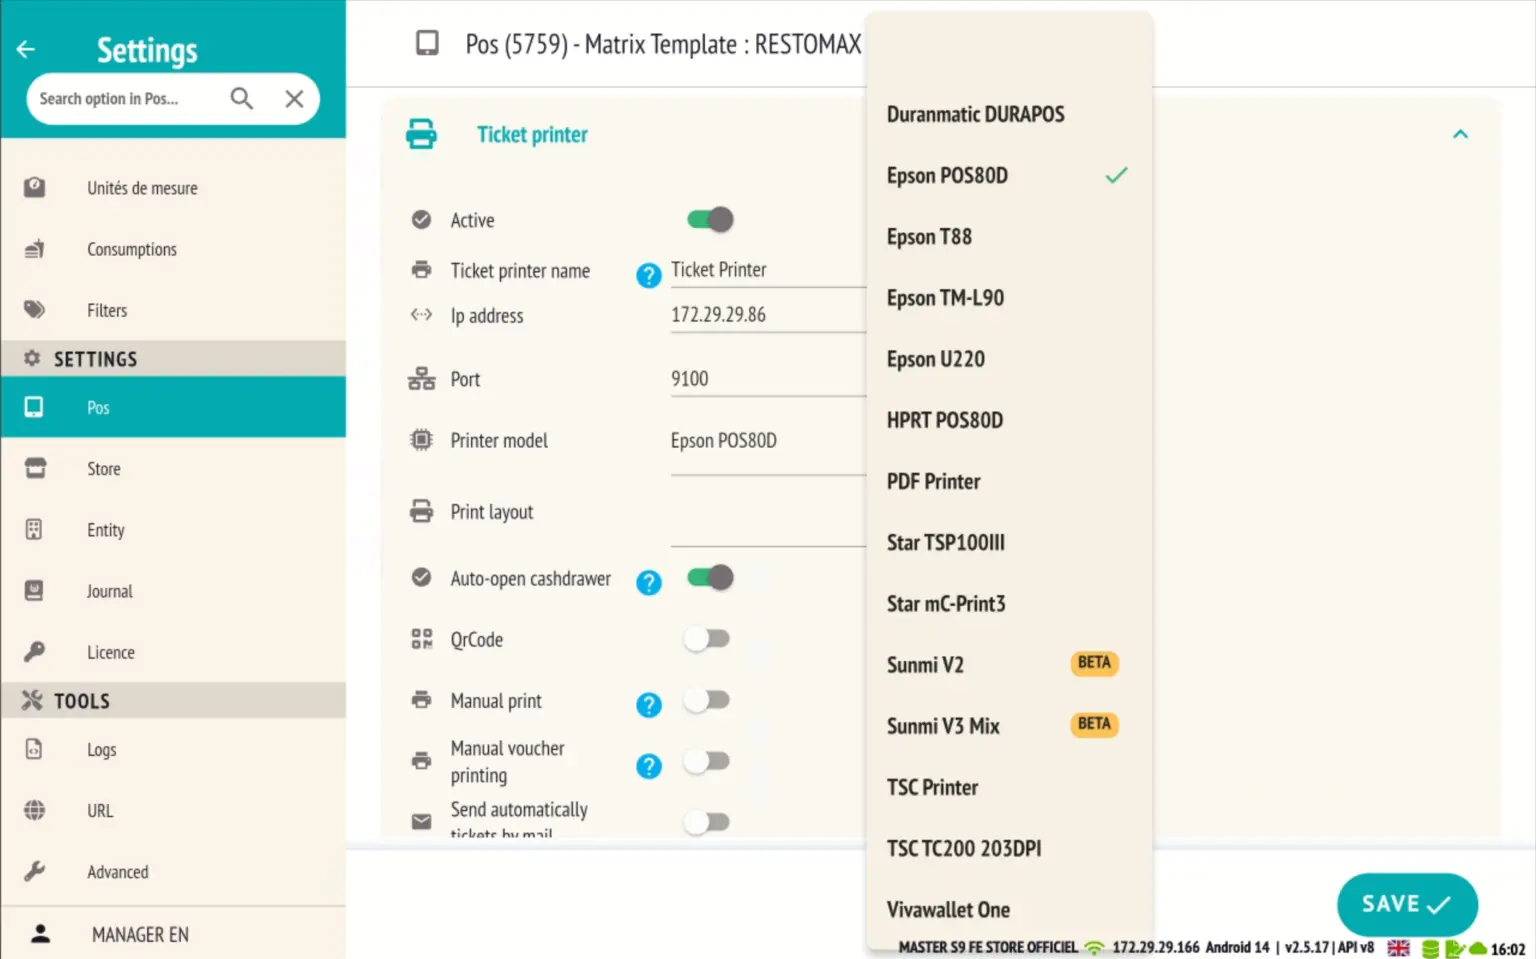Viewport: 1536px width, 959px height.
Task: Choose TSC Printer option
Action: click(1010, 787)
